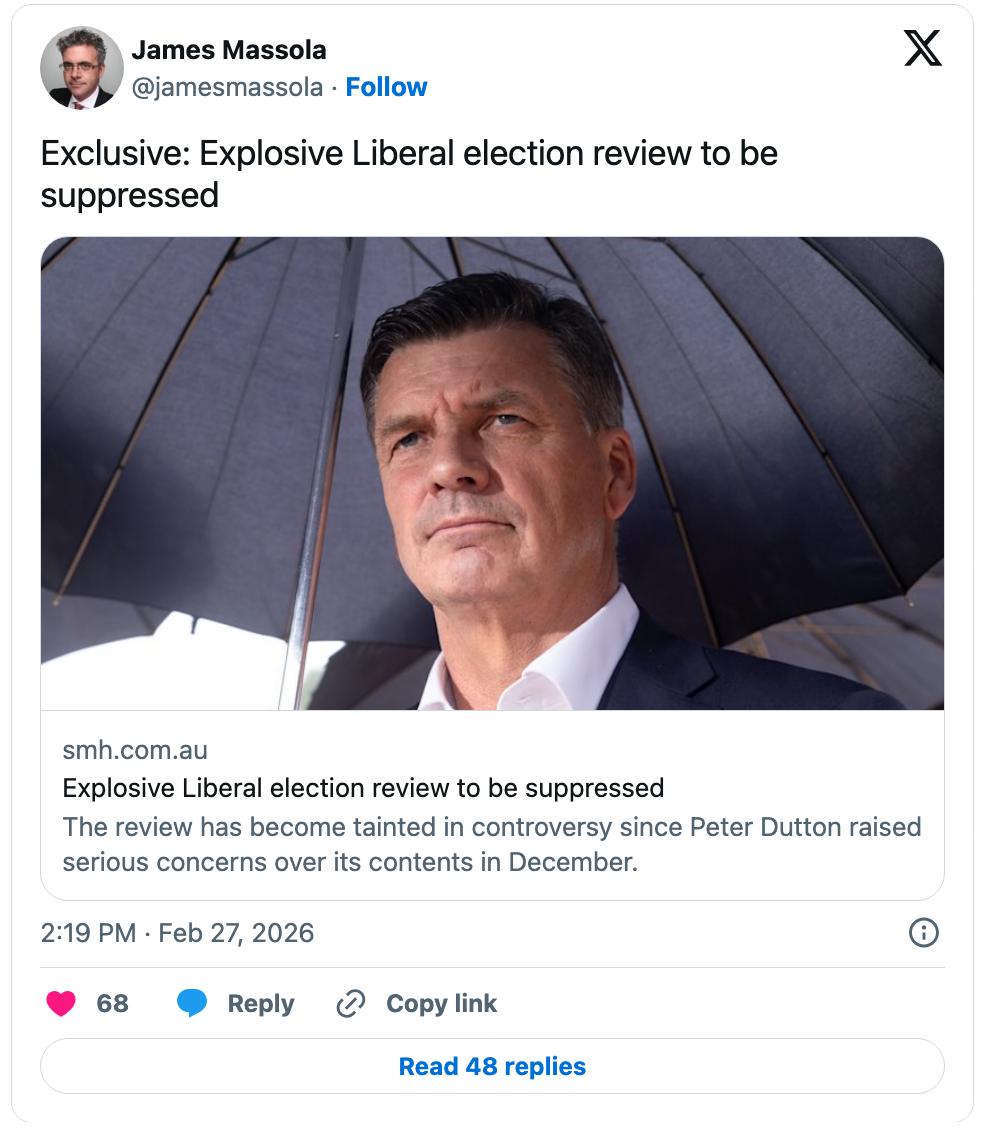Open the article headline in link card

pyautogui.click(x=363, y=788)
